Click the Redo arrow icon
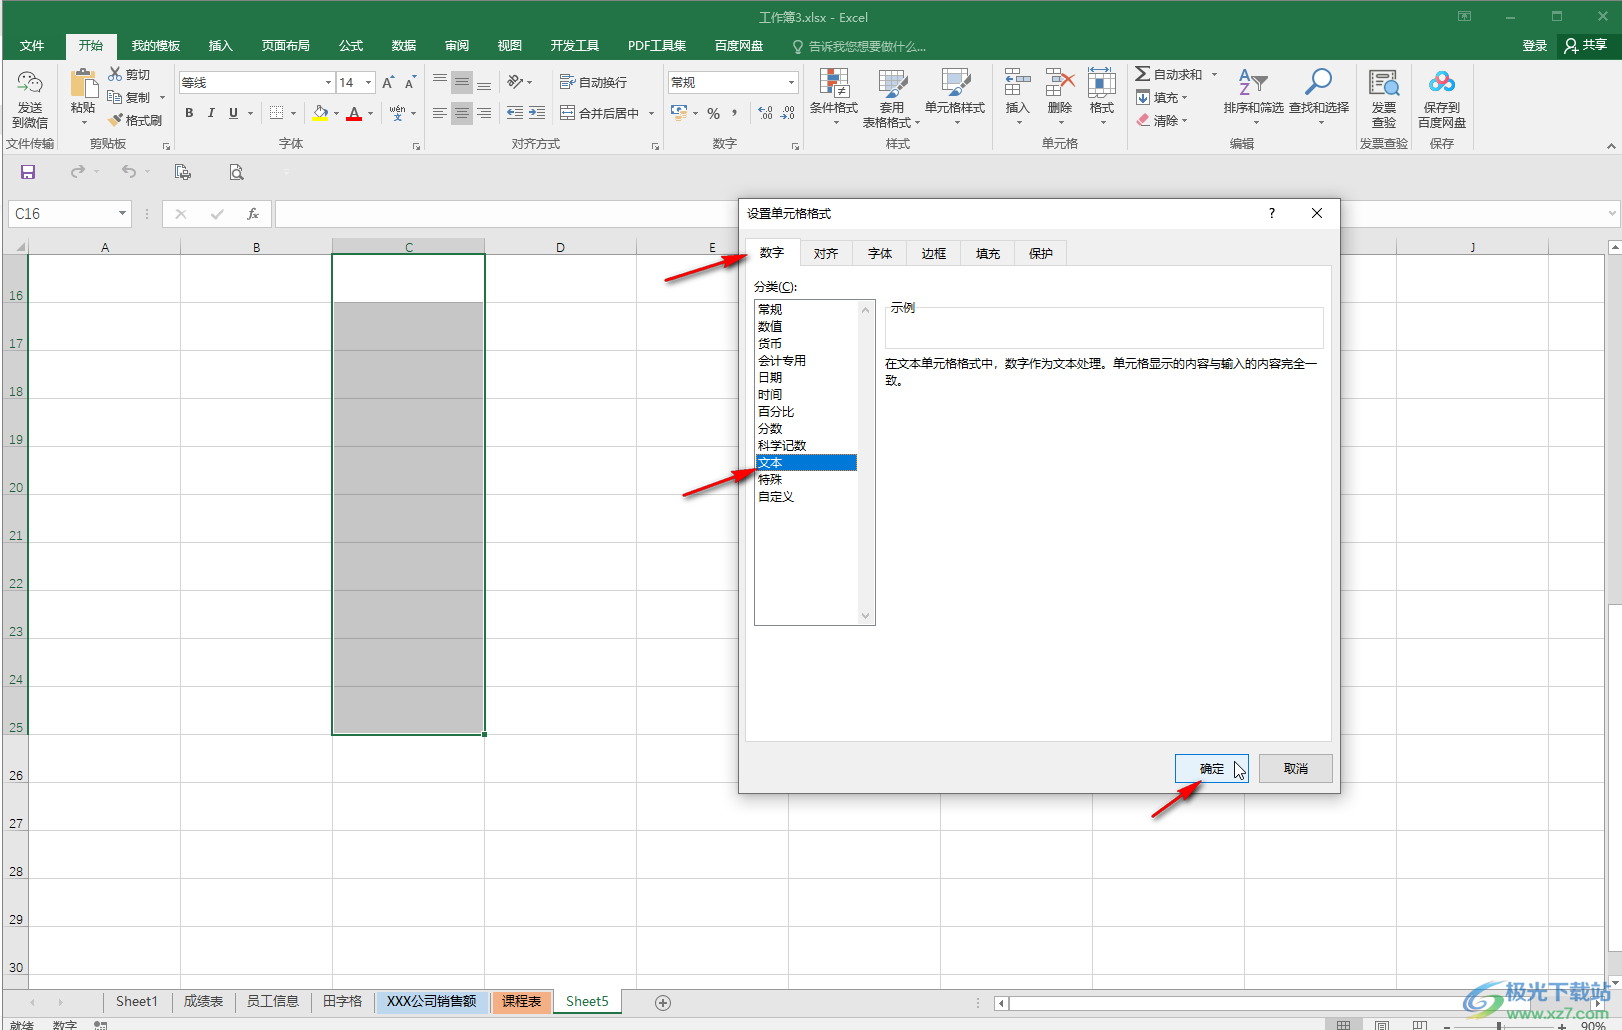The width and height of the screenshot is (1622, 1030). click(x=77, y=172)
